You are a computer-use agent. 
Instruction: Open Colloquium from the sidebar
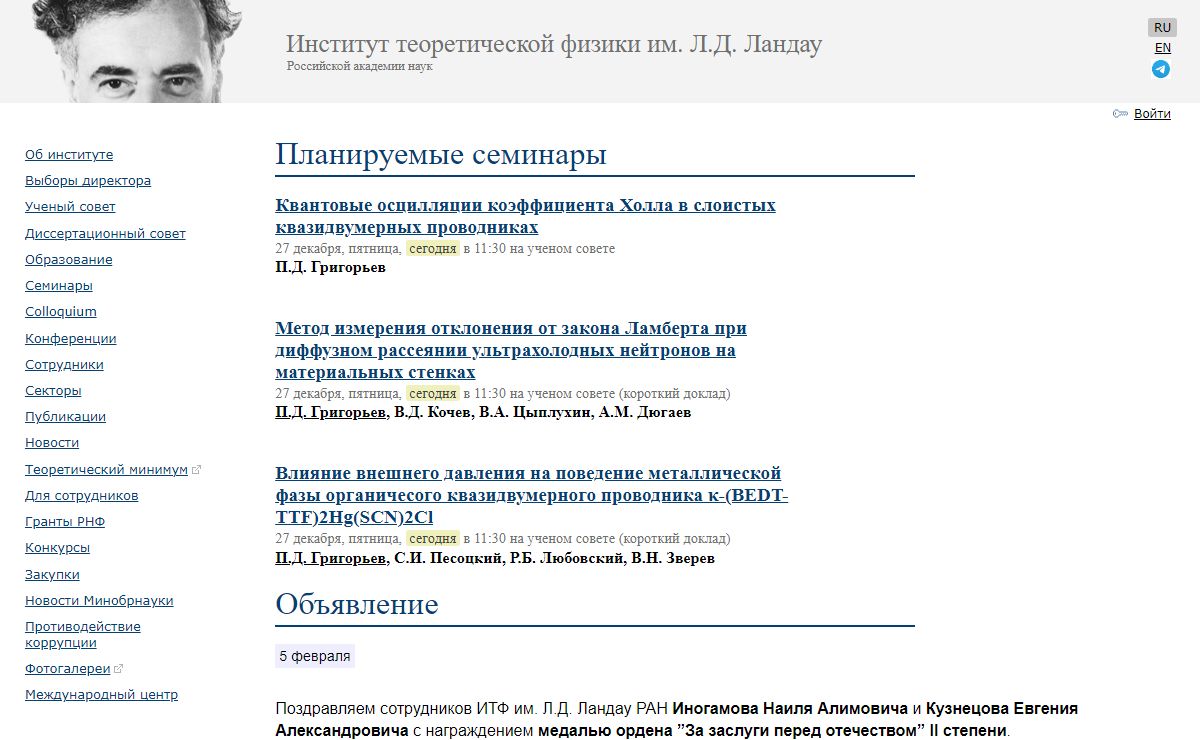click(61, 312)
